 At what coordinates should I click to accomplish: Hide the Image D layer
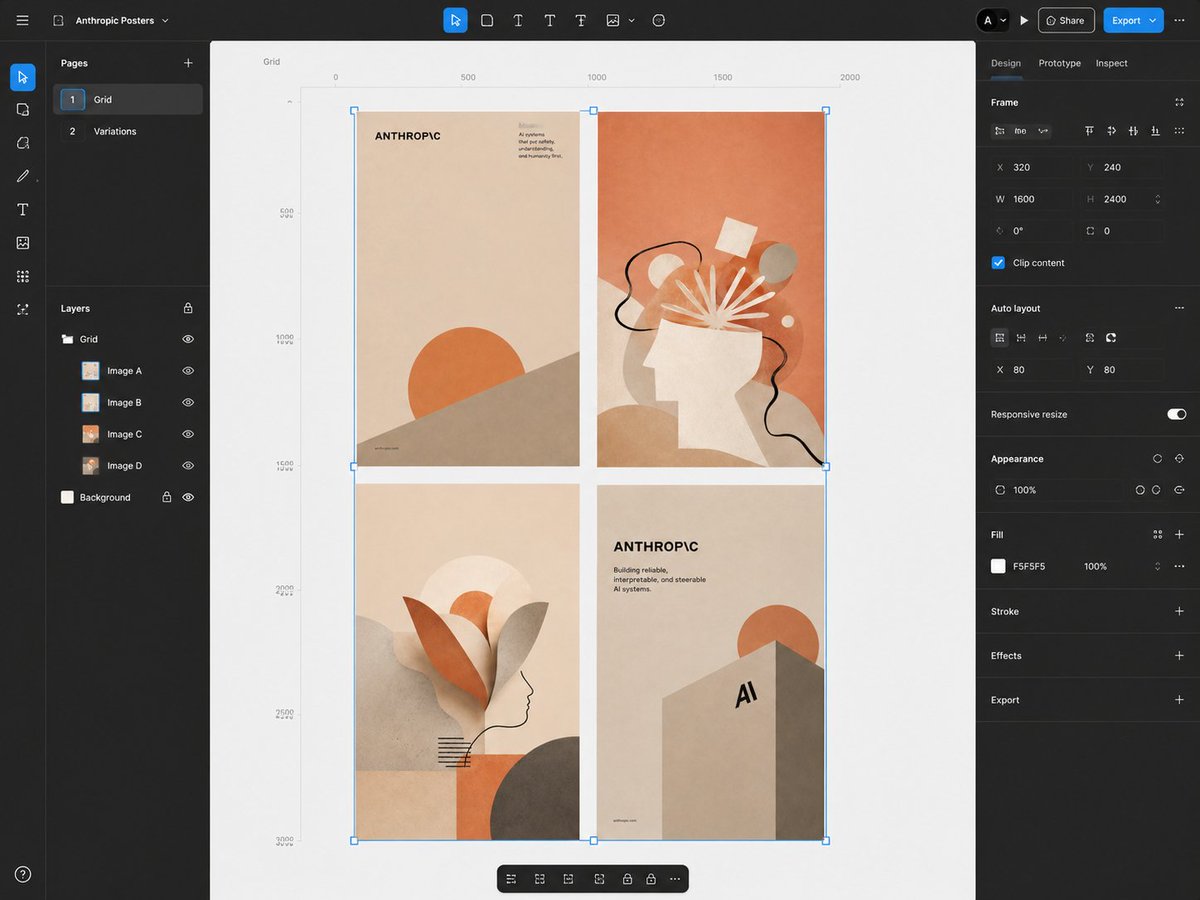(x=188, y=466)
